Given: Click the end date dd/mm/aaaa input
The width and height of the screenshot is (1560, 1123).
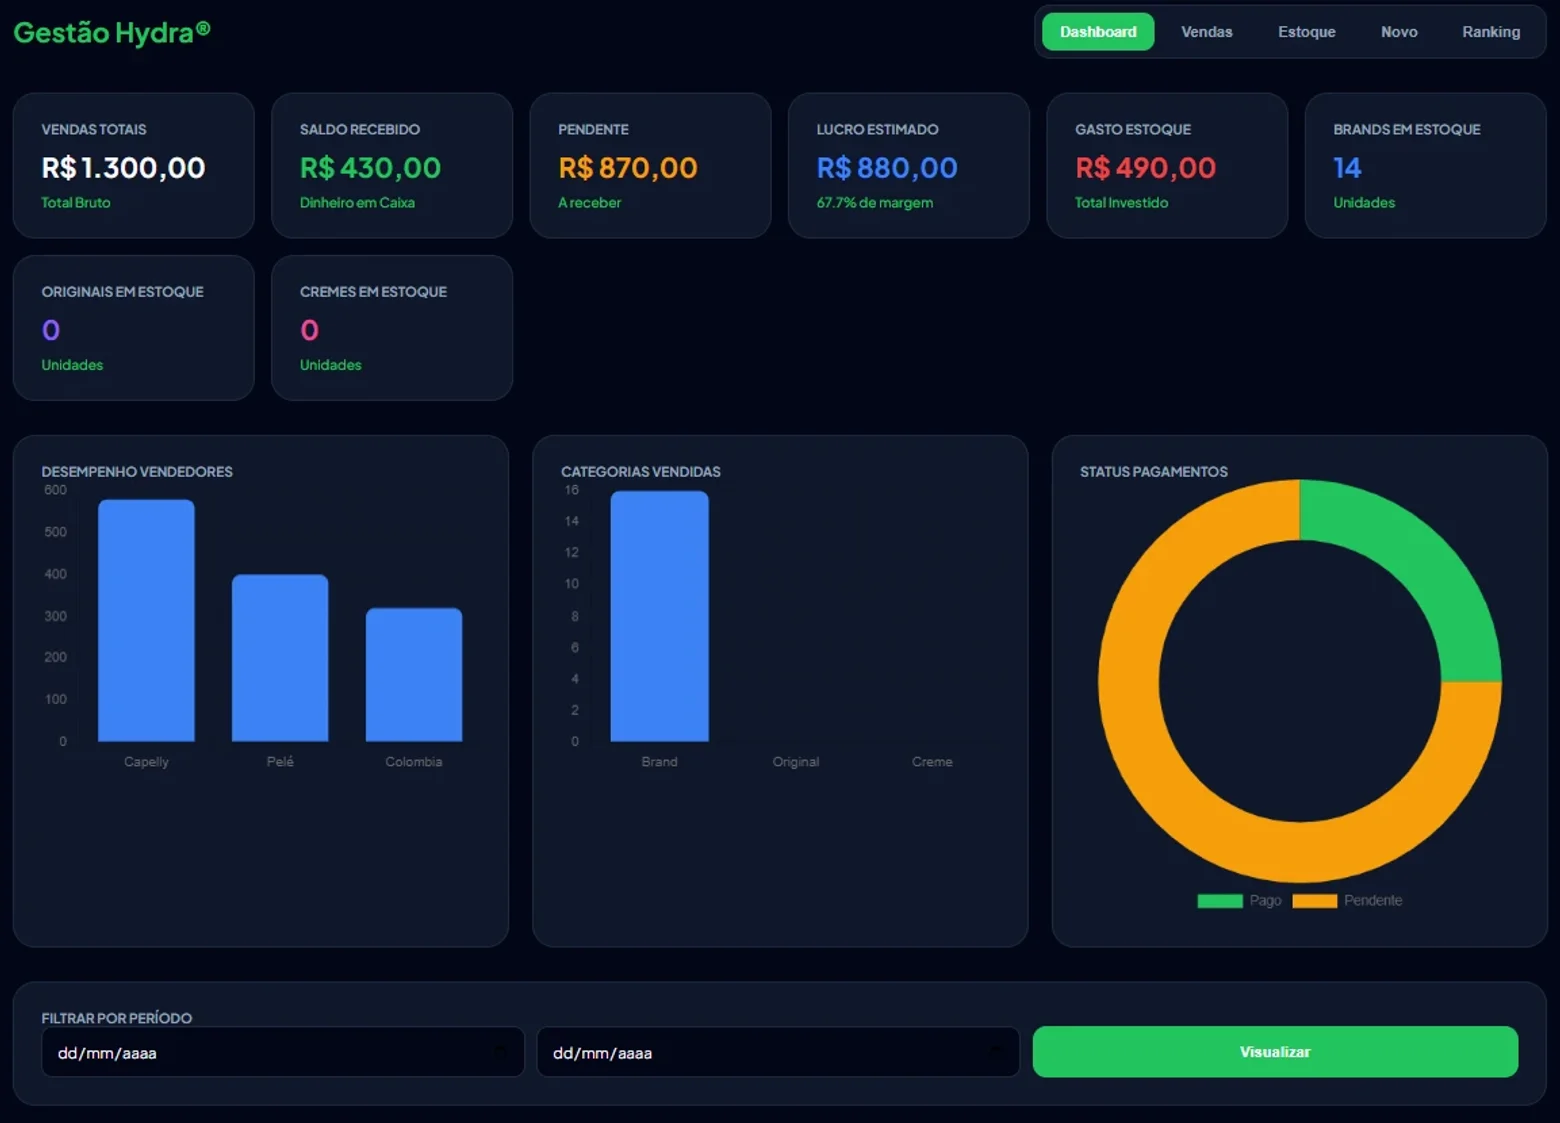Looking at the screenshot, I should (x=778, y=1051).
